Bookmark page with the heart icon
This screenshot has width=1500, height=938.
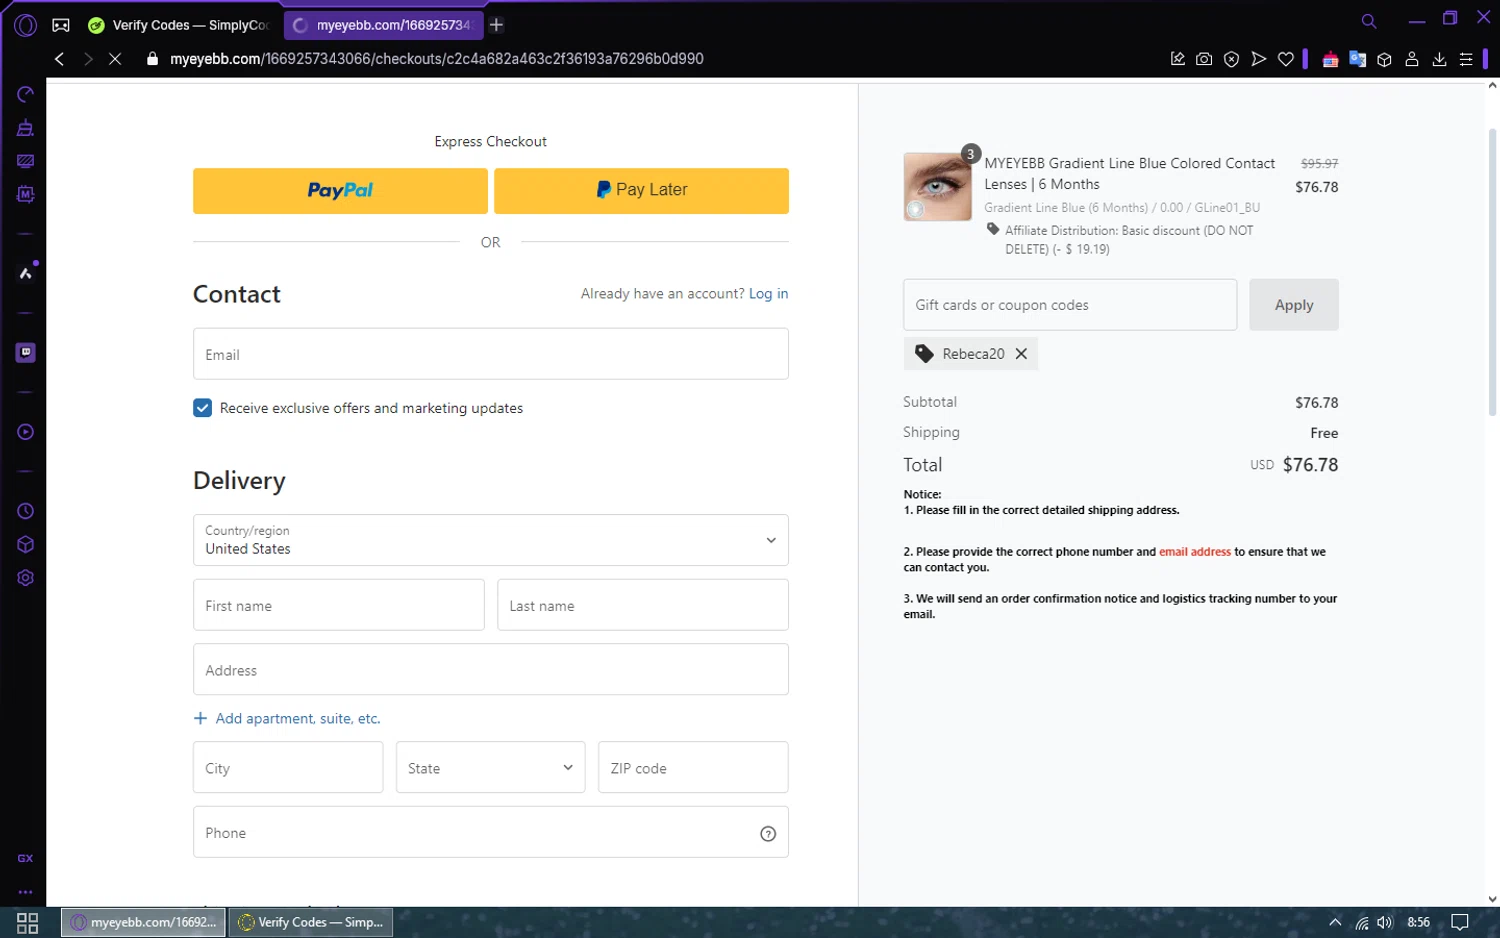click(x=1286, y=59)
